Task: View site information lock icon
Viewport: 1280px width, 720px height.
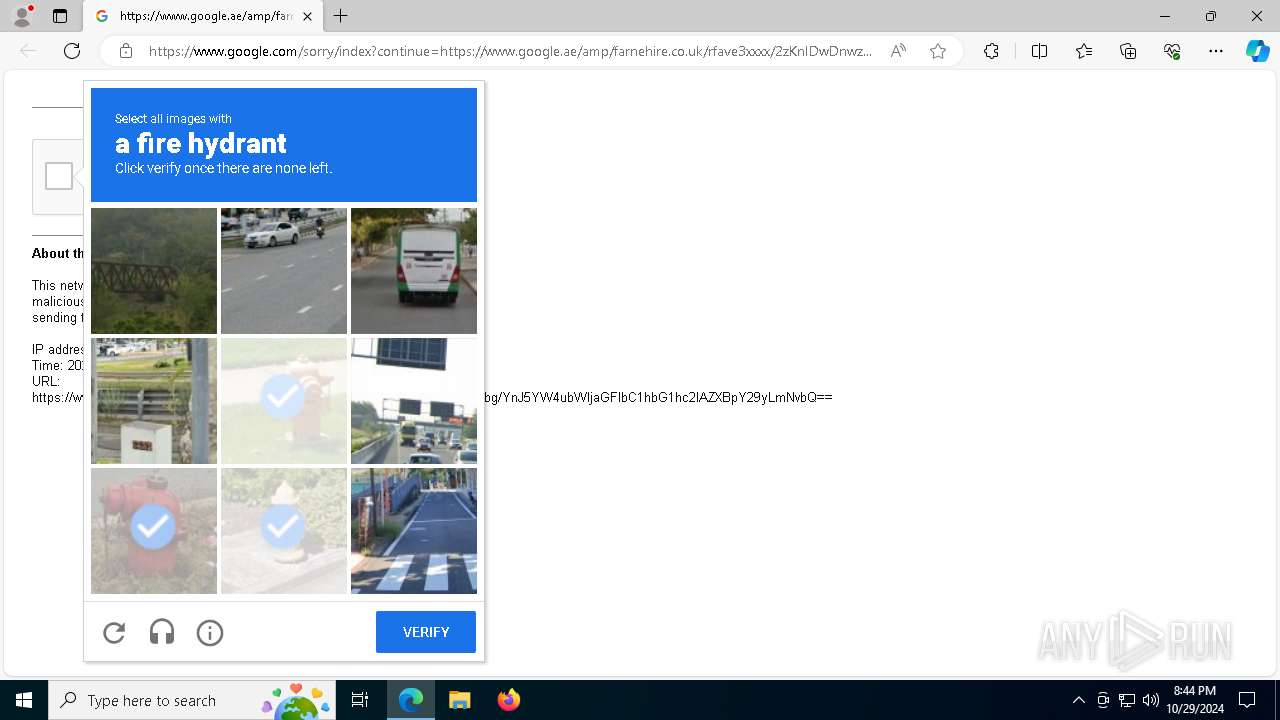Action: pos(126,51)
